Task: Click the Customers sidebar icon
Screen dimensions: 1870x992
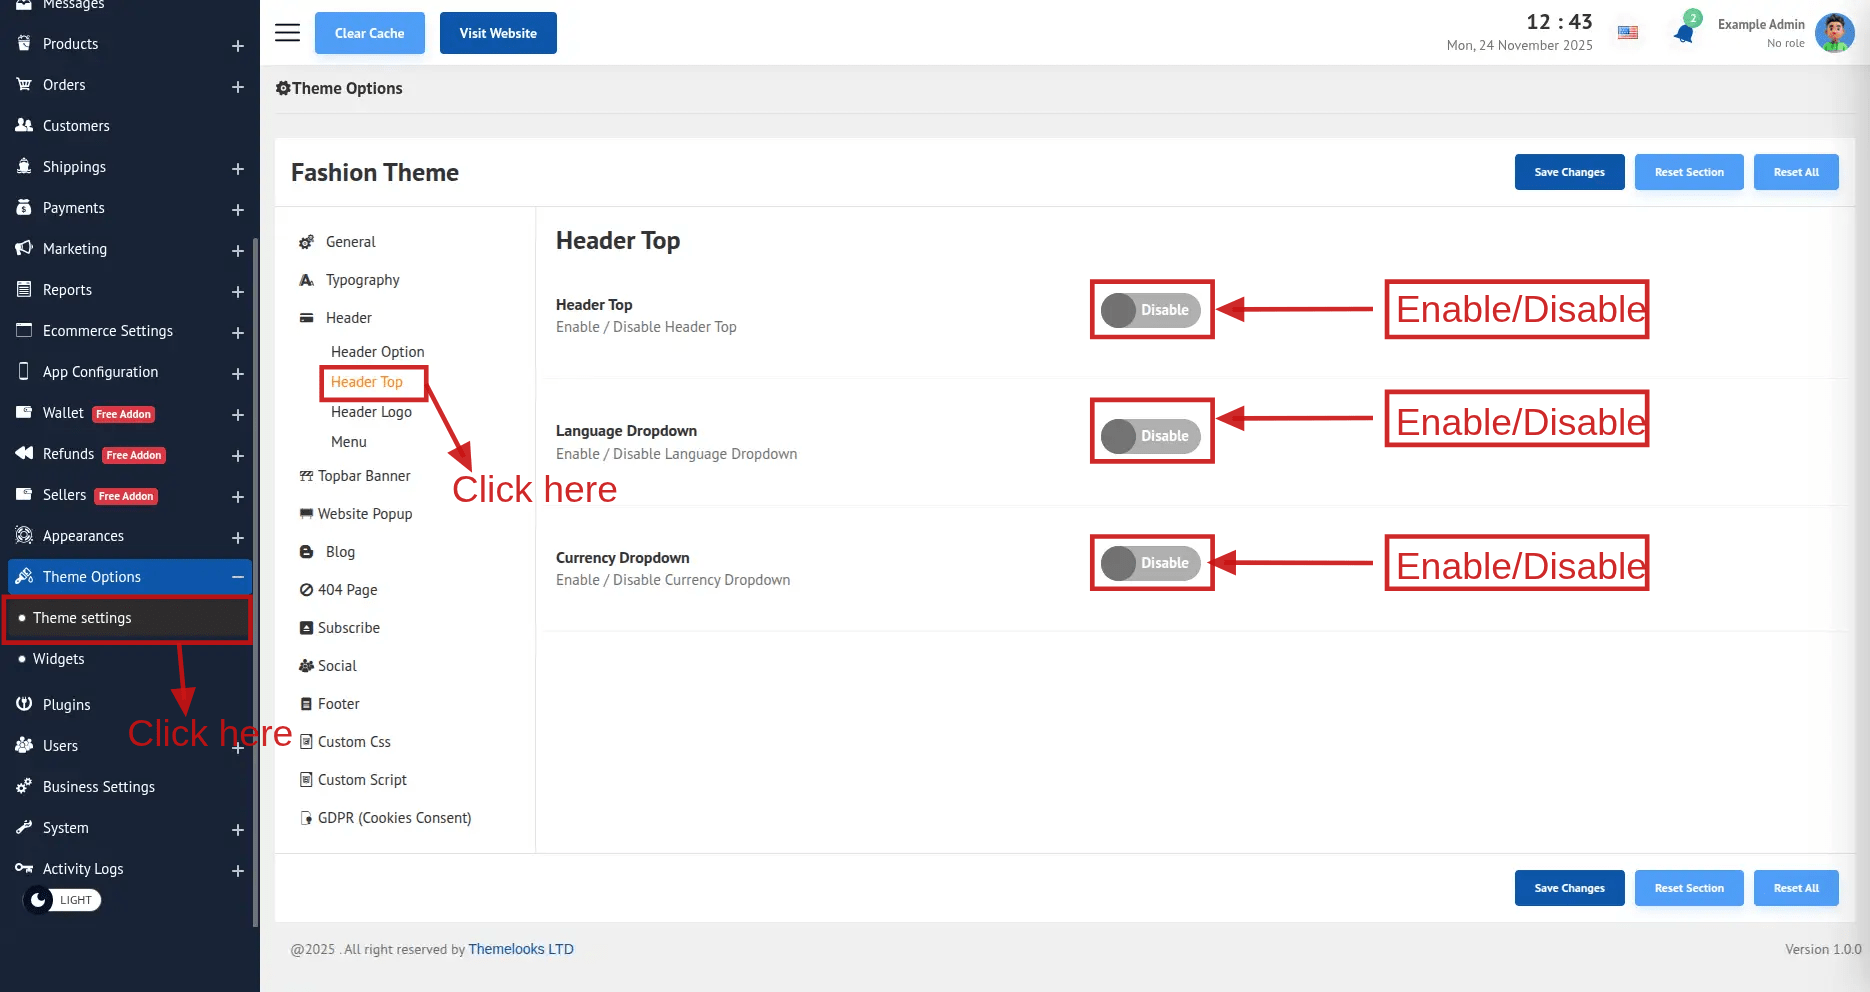Action: (24, 125)
